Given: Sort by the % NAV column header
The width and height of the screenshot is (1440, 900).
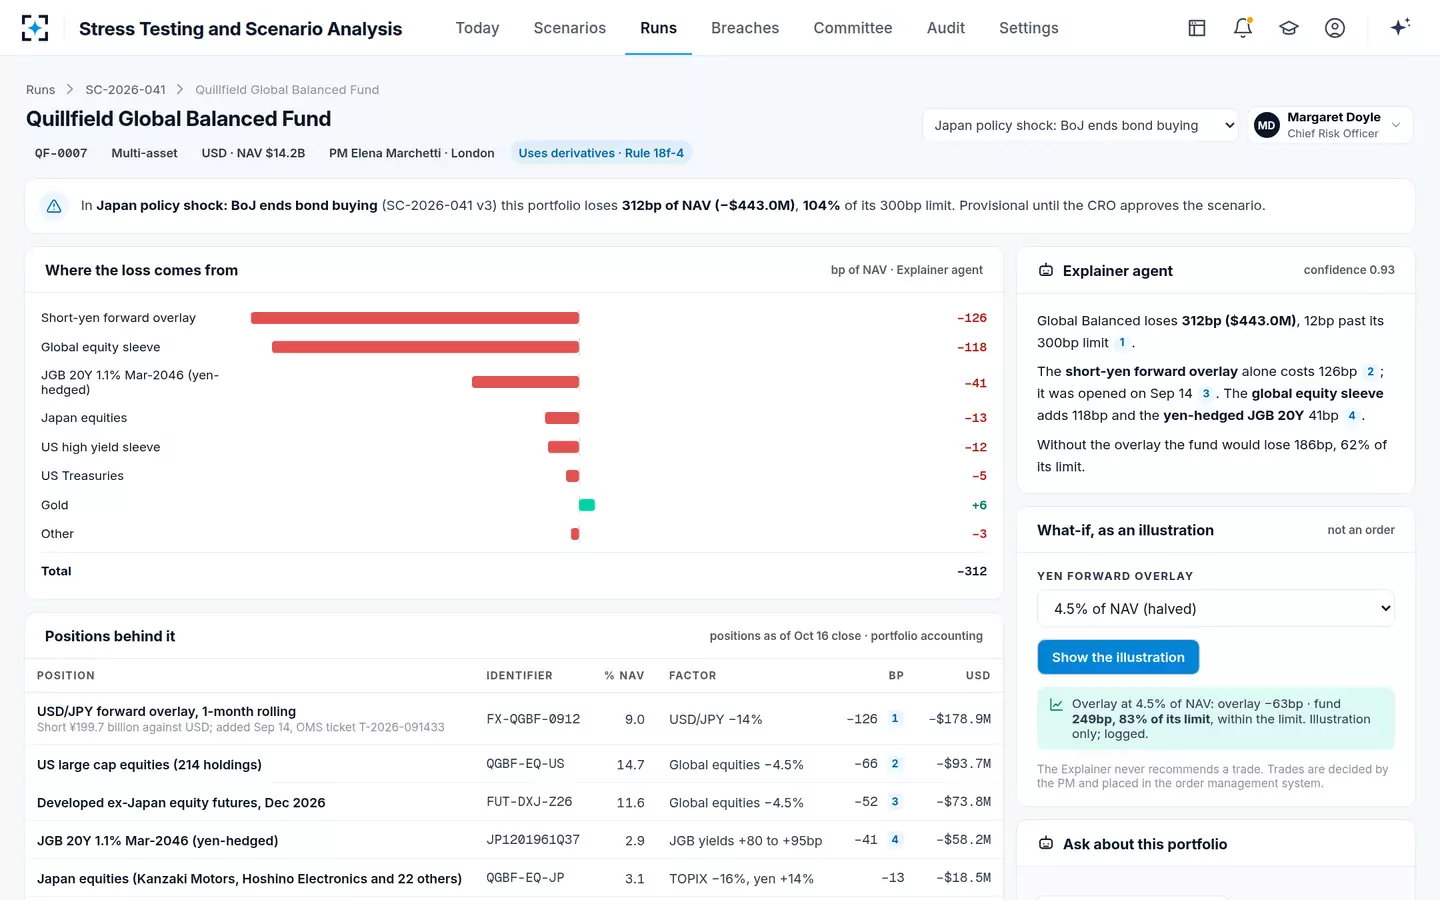Looking at the screenshot, I should tap(624, 676).
